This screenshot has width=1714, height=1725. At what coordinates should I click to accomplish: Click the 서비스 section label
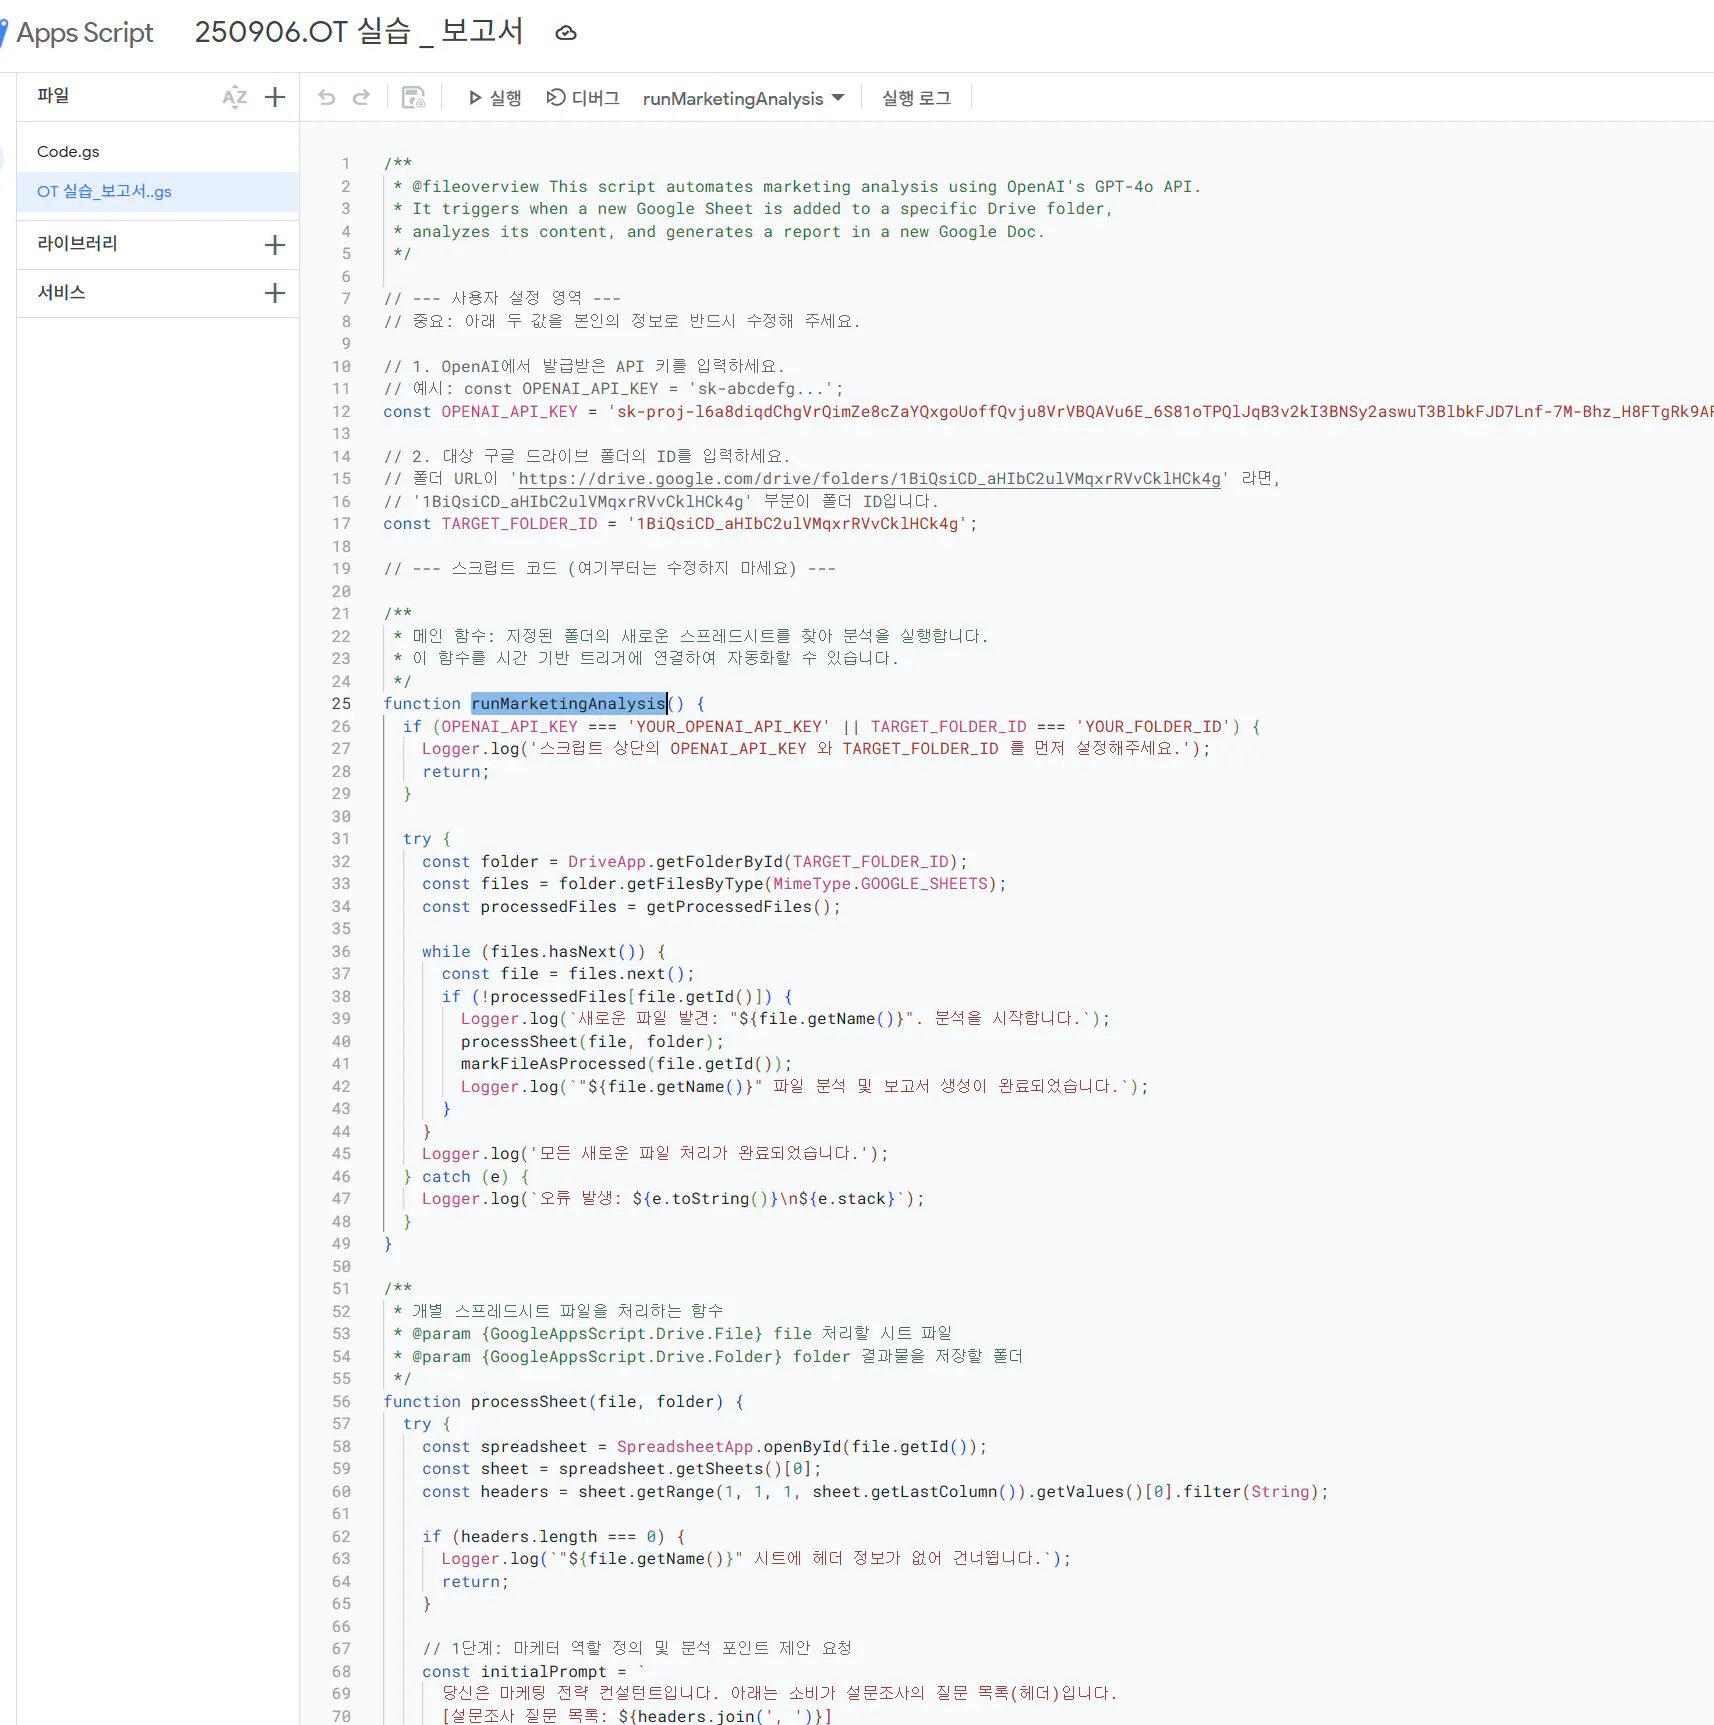coord(61,293)
